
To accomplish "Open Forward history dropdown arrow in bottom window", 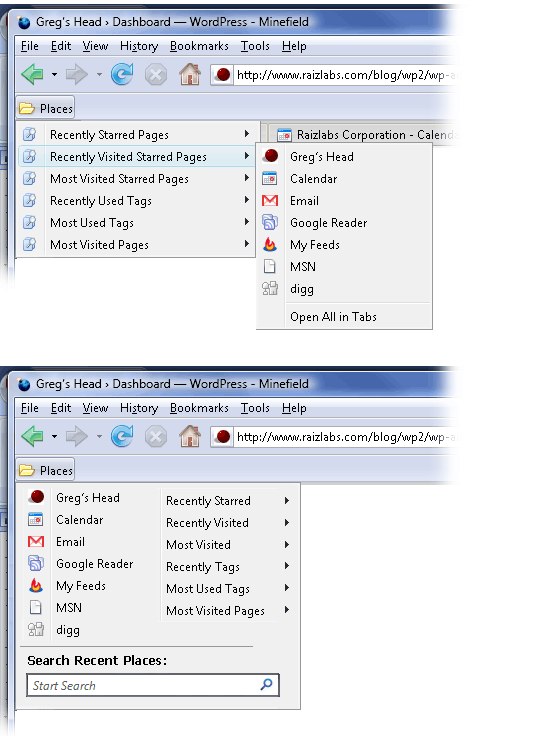I will point(99,437).
